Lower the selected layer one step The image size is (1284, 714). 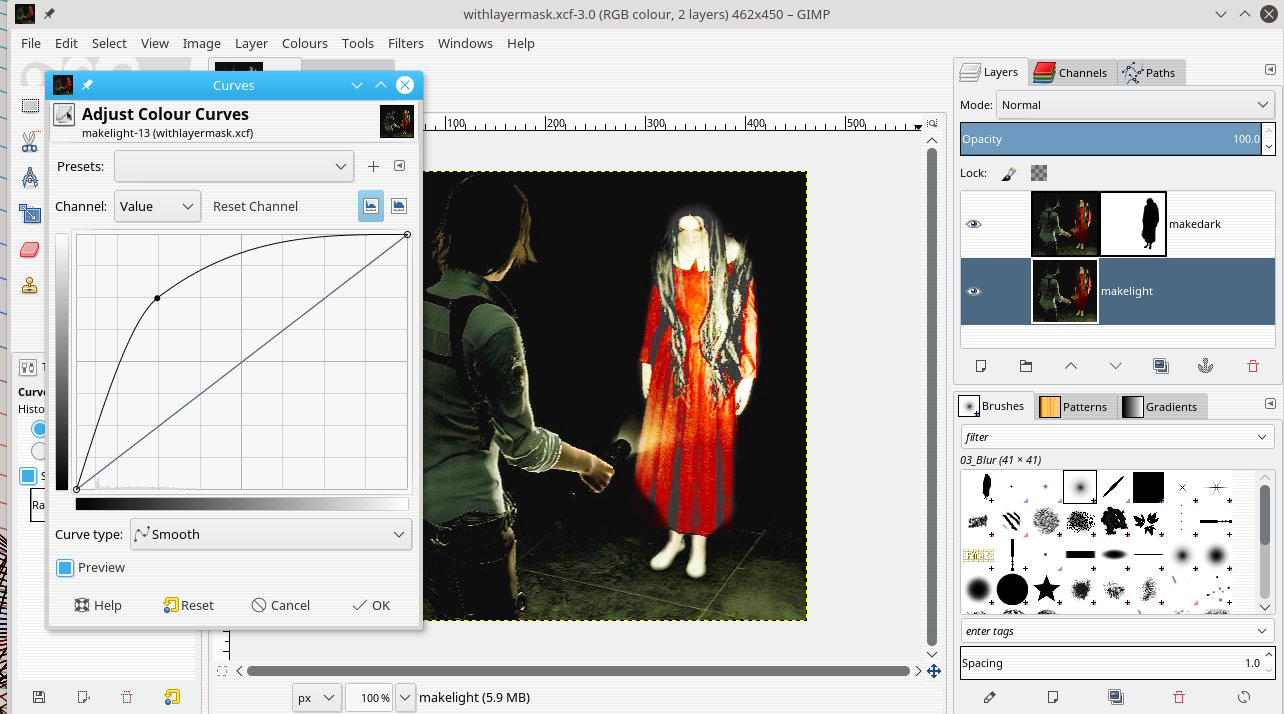click(x=1116, y=366)
